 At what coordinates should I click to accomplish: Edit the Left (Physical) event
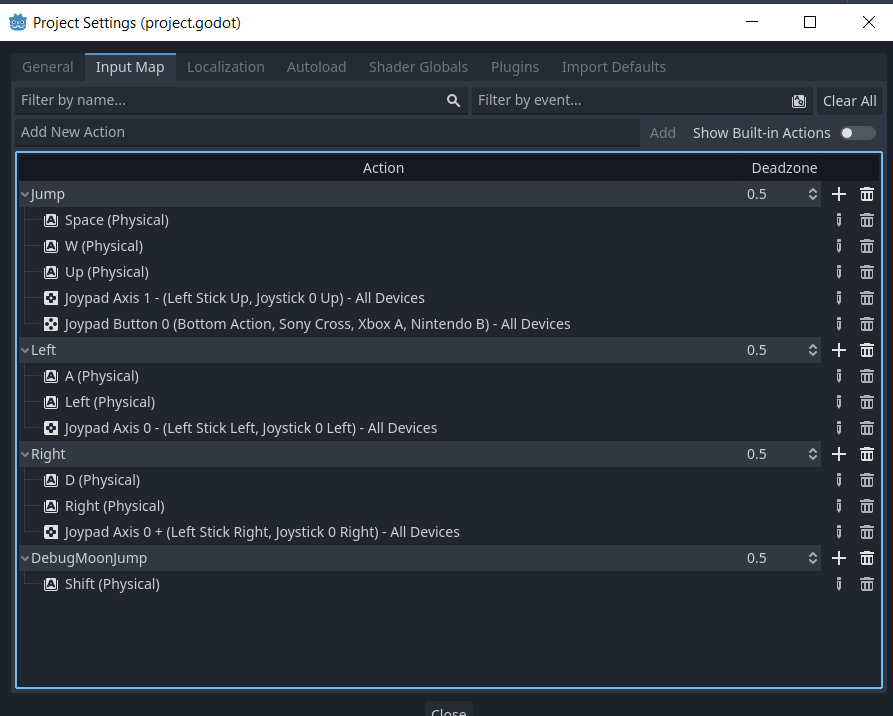[x=838, y=402]
